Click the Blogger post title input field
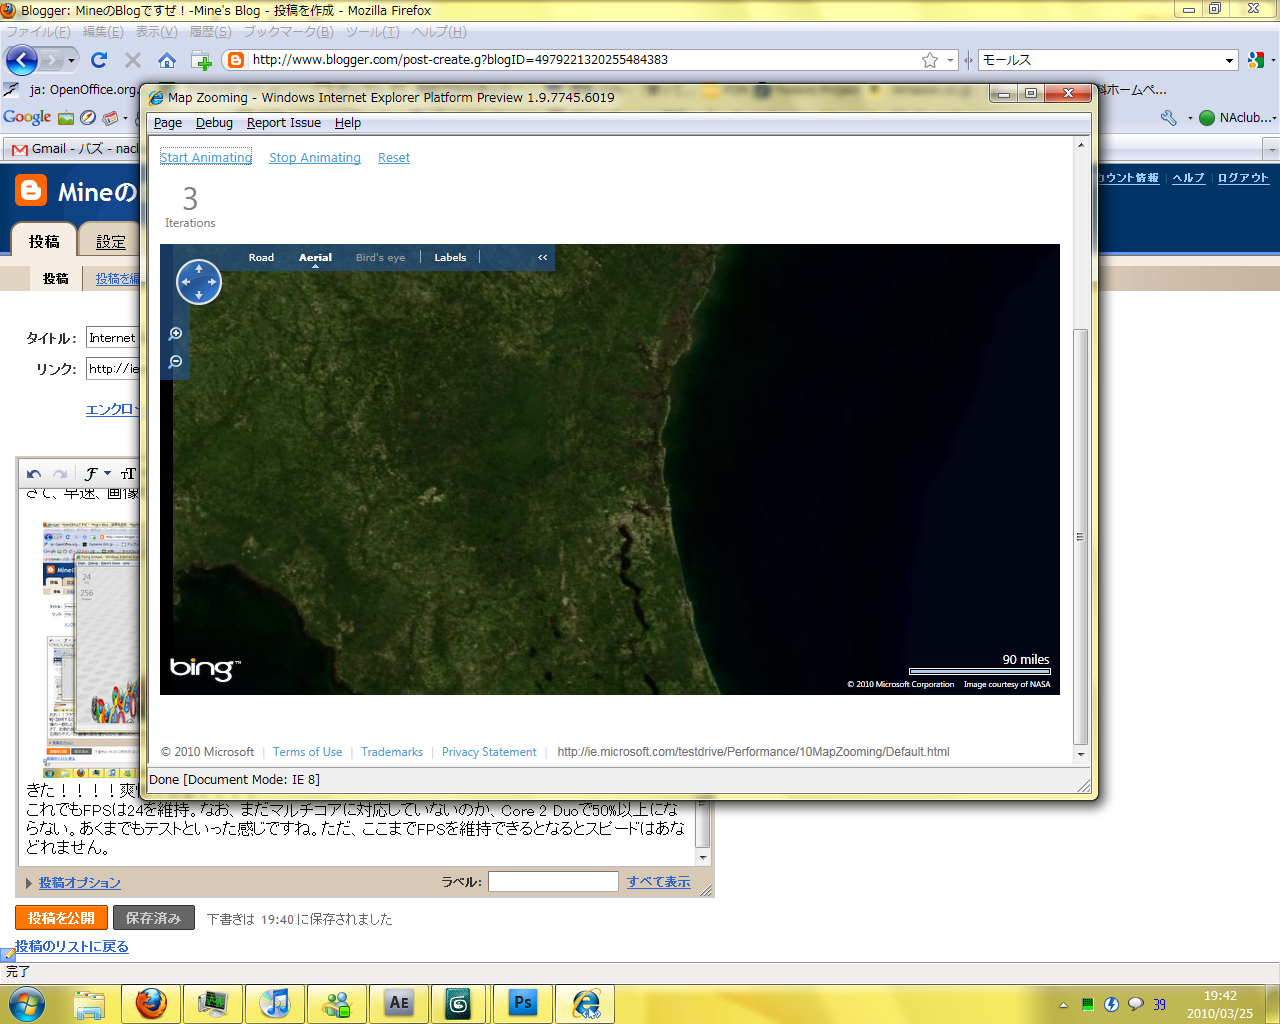 pos(112,338)
